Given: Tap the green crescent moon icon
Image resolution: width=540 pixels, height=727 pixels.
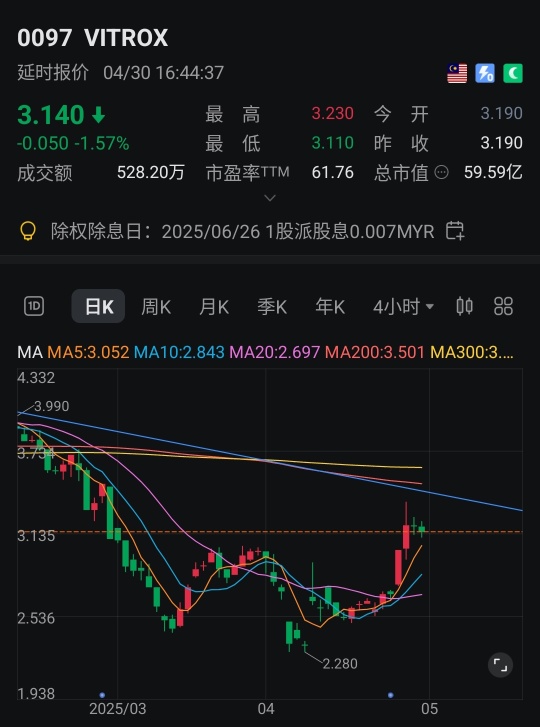Looking at the screenshot, I should pyautogui.click(x=513, y=74).
